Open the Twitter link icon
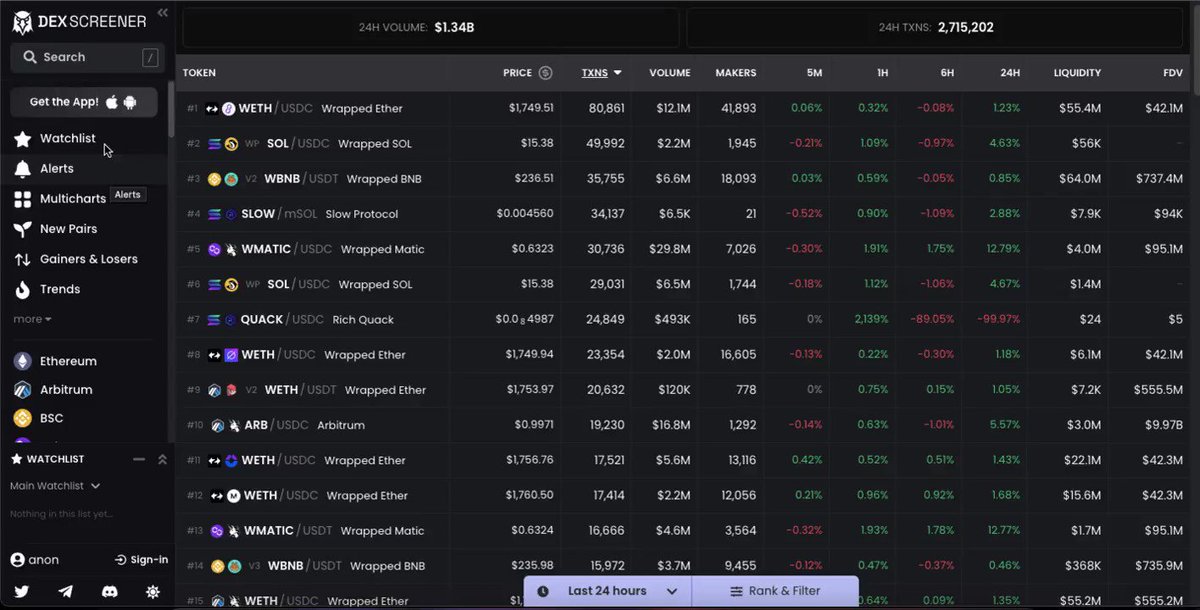Image resolution: width=1200 pixels, height=610 pixels. click(21, 592)
